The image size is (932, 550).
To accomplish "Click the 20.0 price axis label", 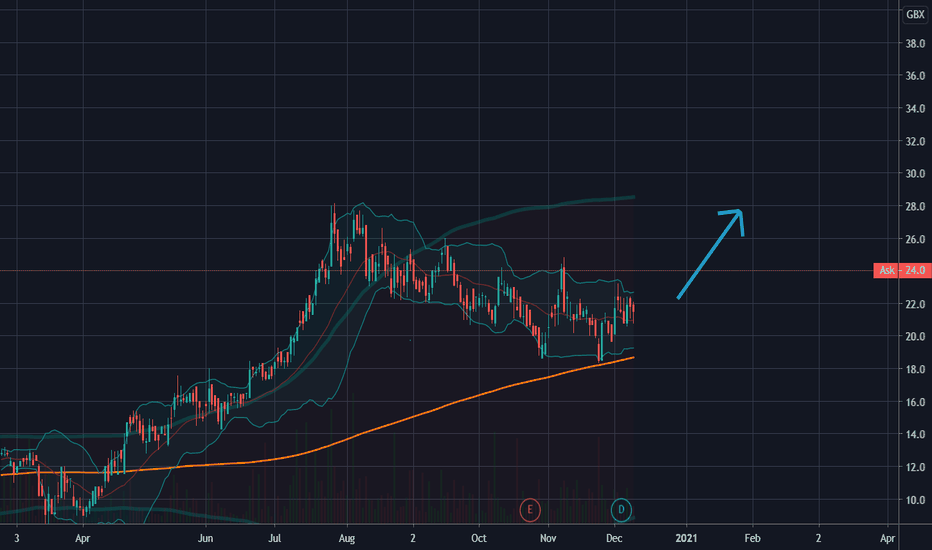I will click(x=915, y=337).
